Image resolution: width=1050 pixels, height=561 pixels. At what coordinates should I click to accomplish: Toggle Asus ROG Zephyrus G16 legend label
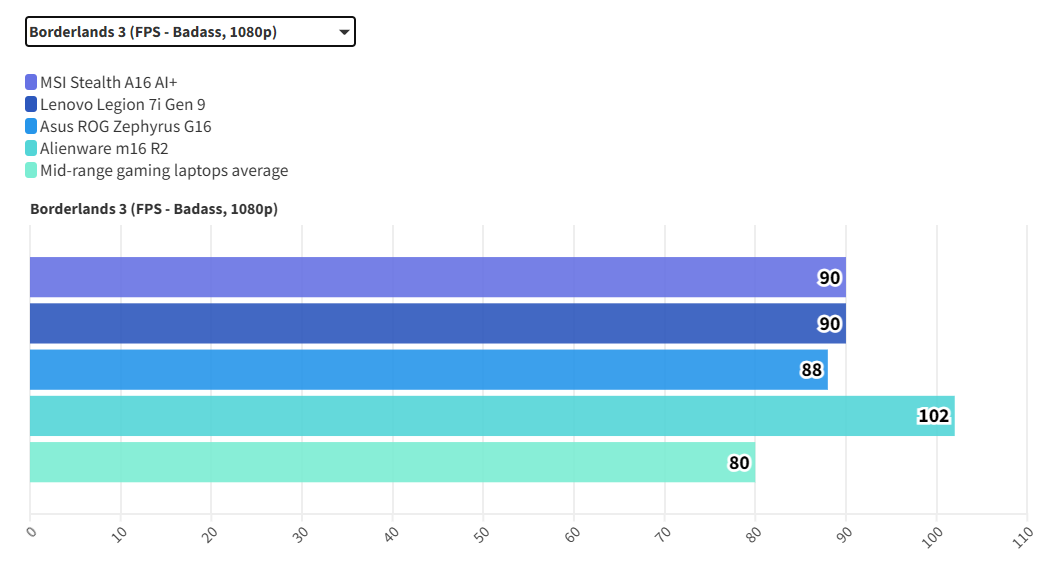[x=125, y=126]
